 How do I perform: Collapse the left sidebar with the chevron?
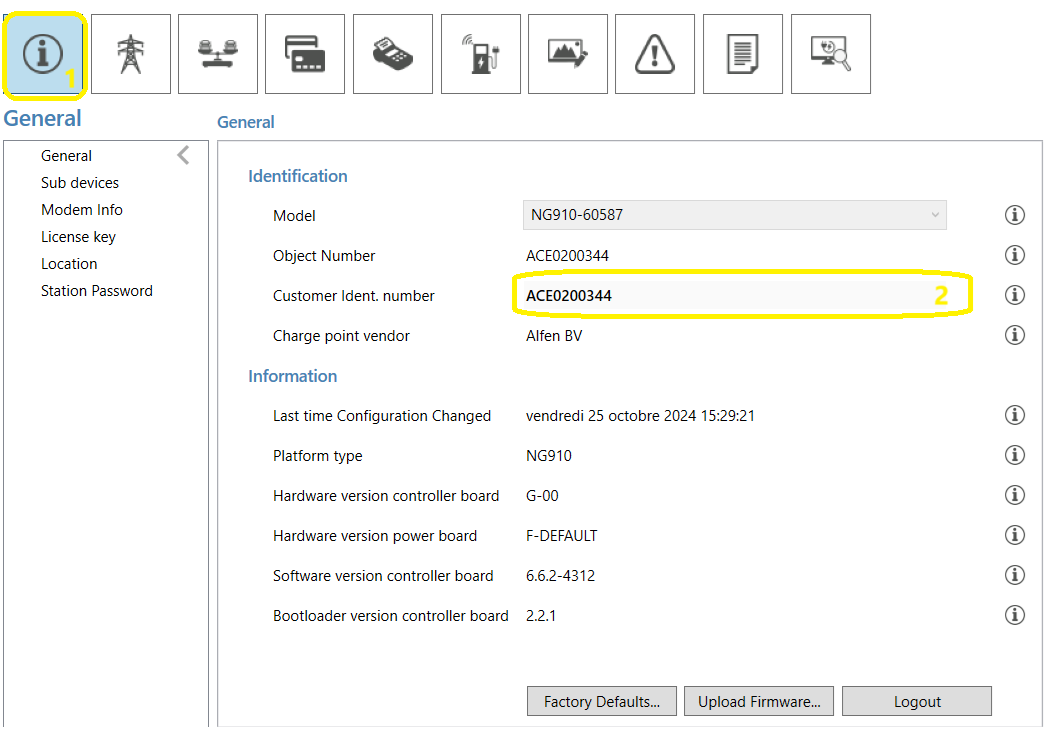183,155
